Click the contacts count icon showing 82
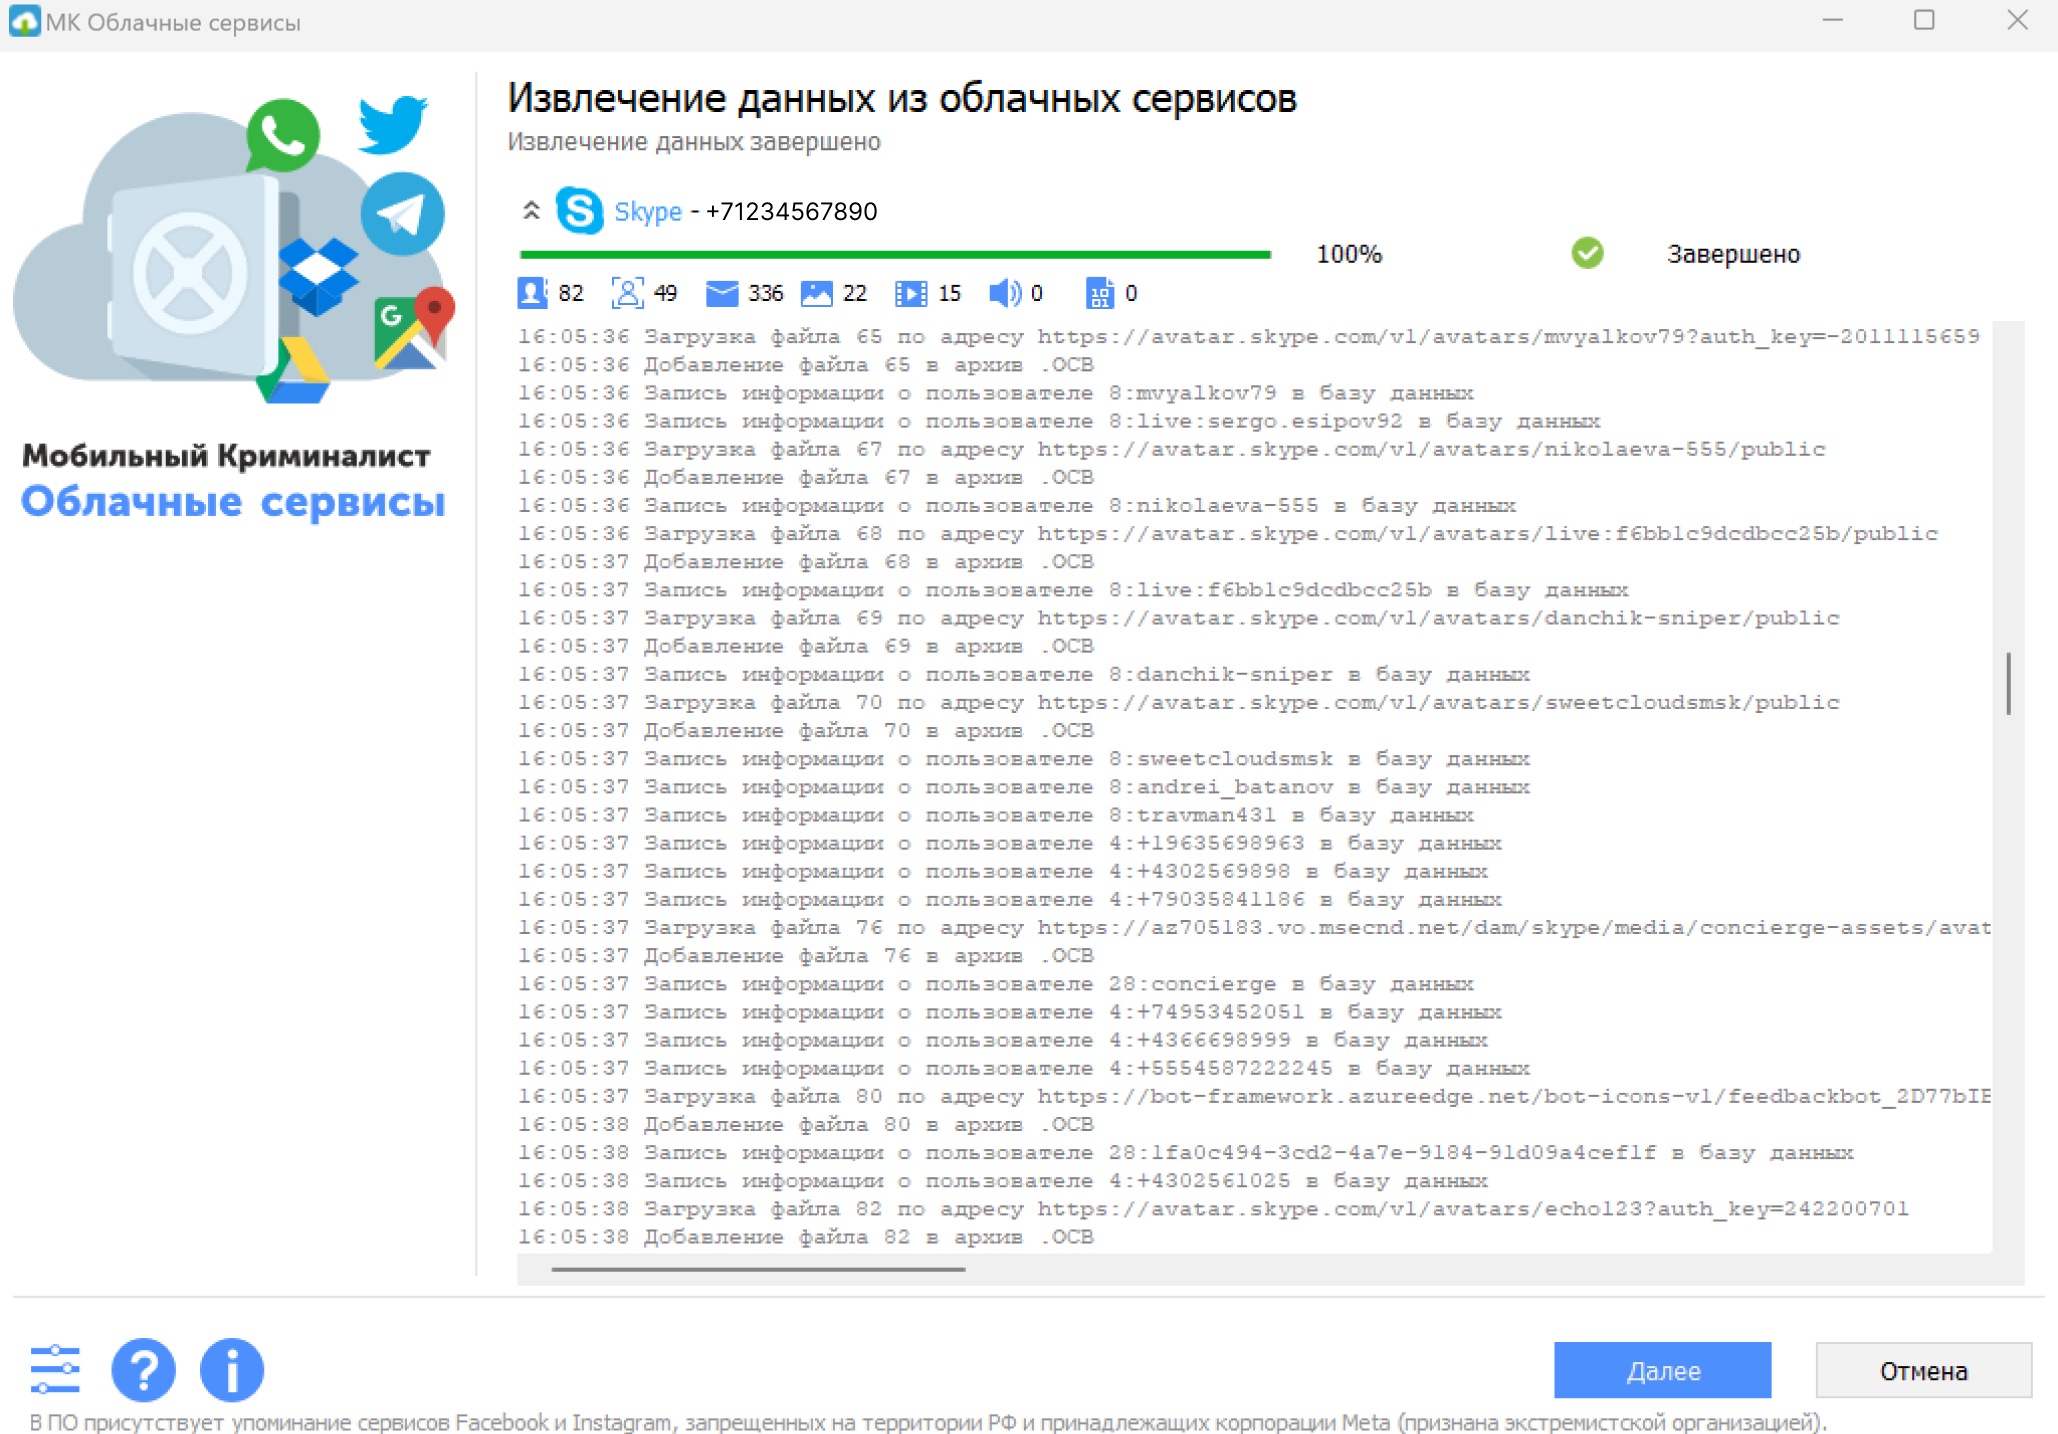The height and width of the screenshot is (1434, 2058). click(532, 293)
